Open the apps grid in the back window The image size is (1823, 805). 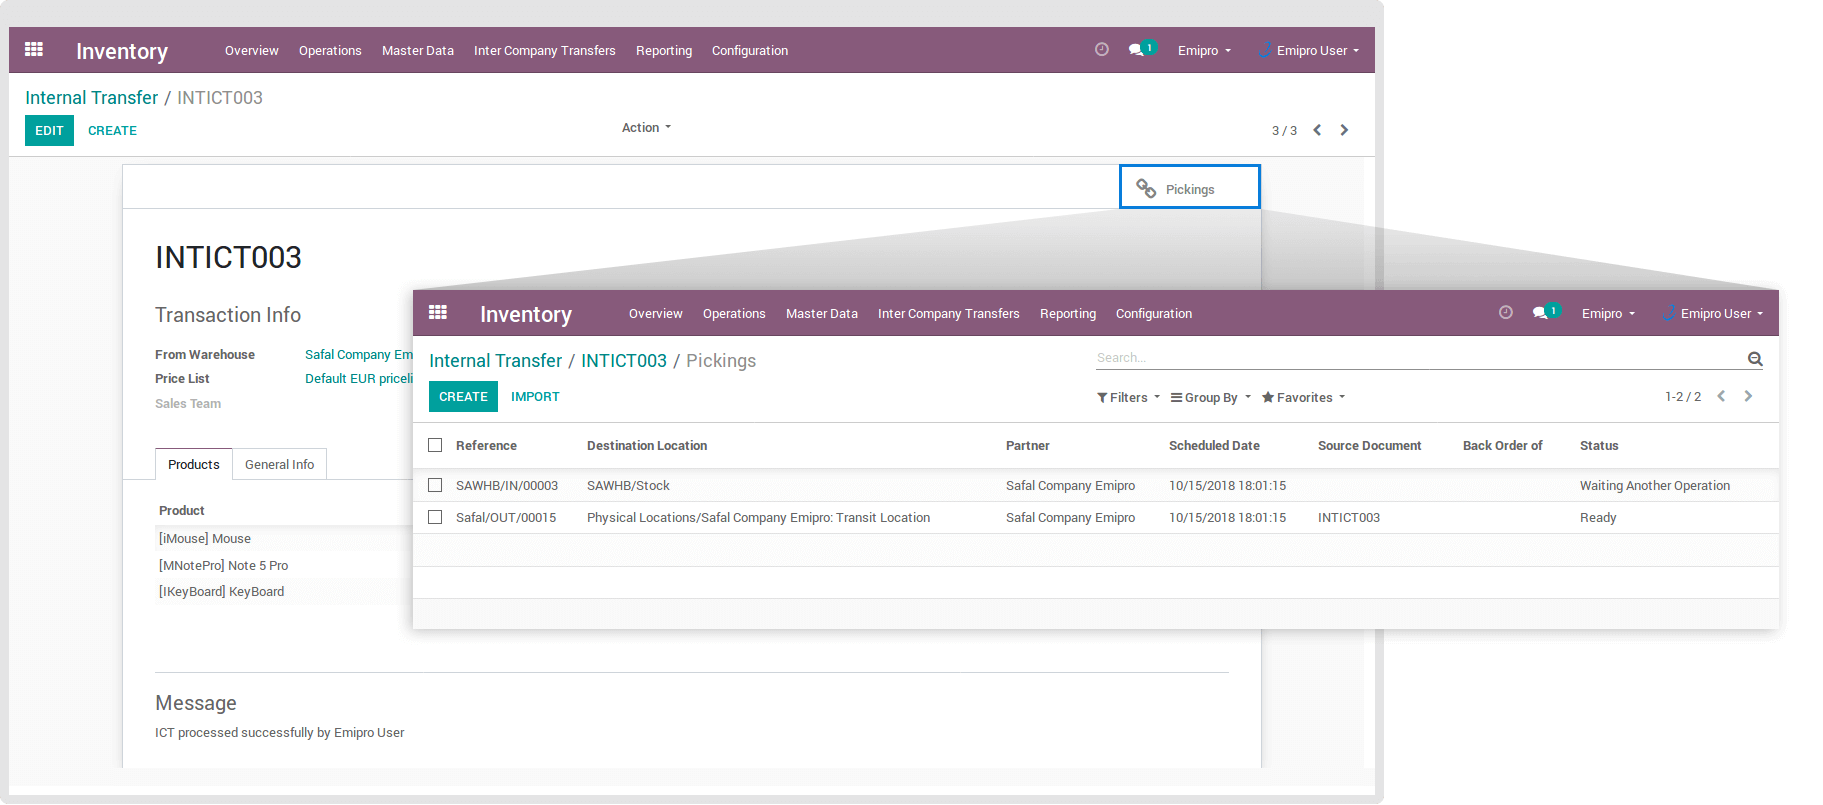(34, 49)
